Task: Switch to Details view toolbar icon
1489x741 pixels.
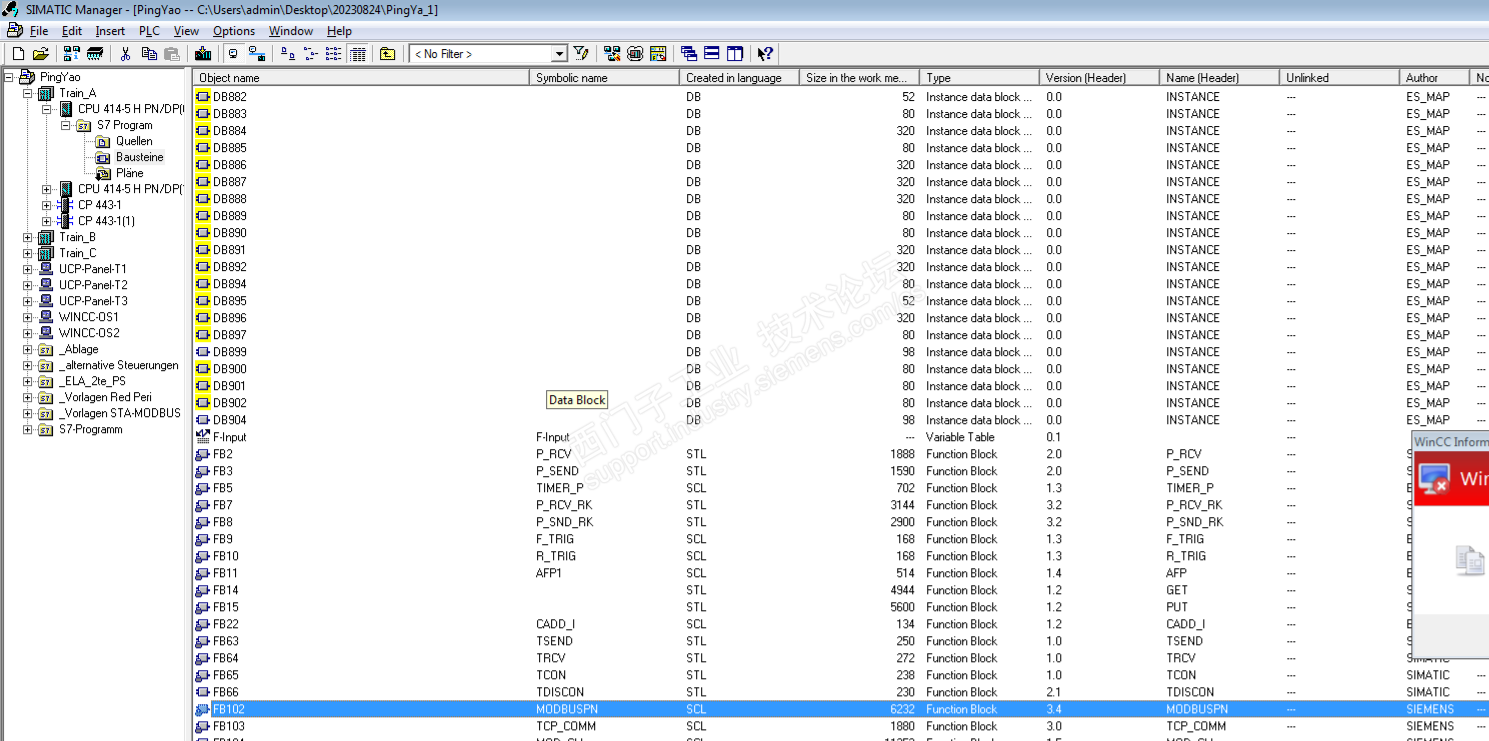Action: tap(358, 54)
